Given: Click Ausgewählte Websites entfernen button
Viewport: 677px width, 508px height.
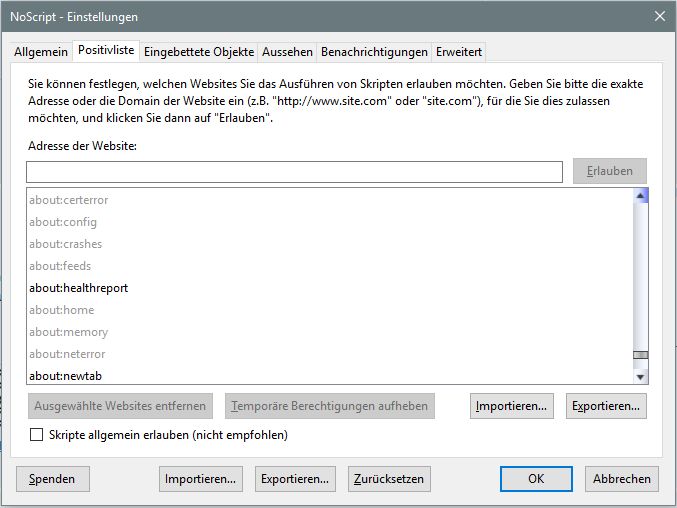Looking at the screenshot, I should pos(120,406).
